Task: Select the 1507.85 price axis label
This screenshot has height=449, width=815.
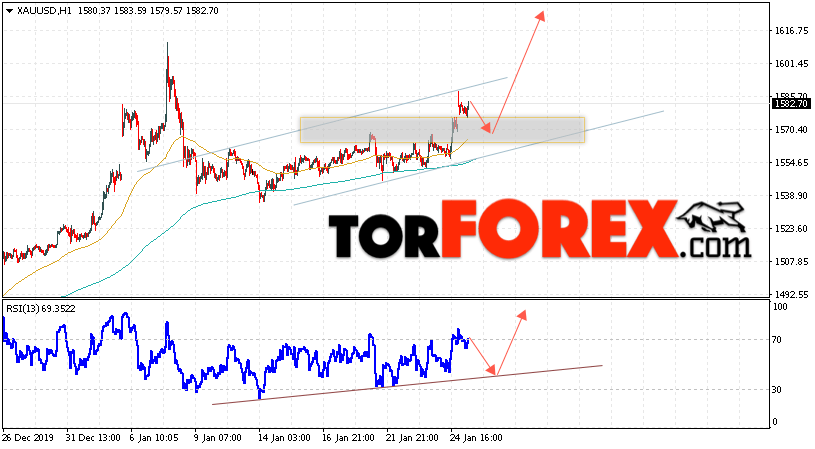Action: (791, 261)
